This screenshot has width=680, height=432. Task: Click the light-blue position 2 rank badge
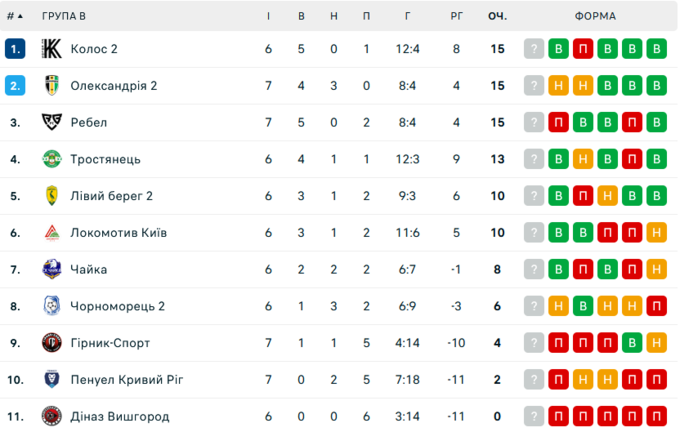click(x=14, y=86)
